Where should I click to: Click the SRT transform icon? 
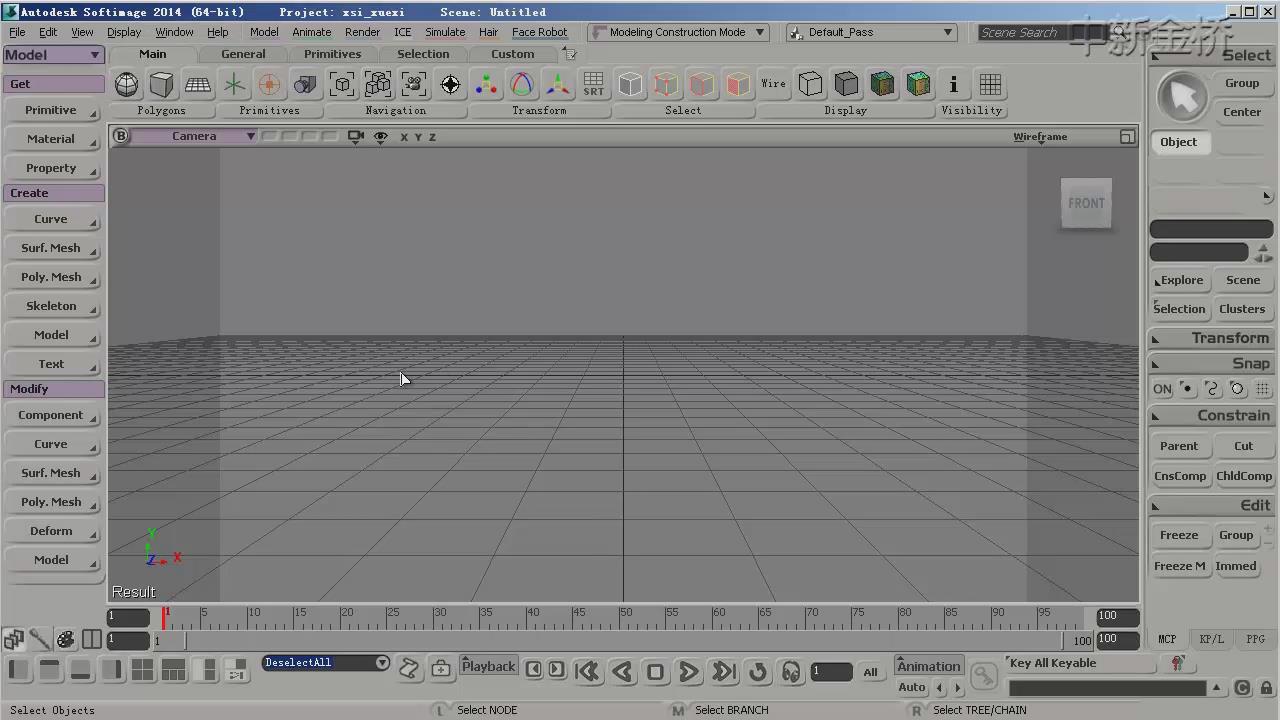[594, 84]
